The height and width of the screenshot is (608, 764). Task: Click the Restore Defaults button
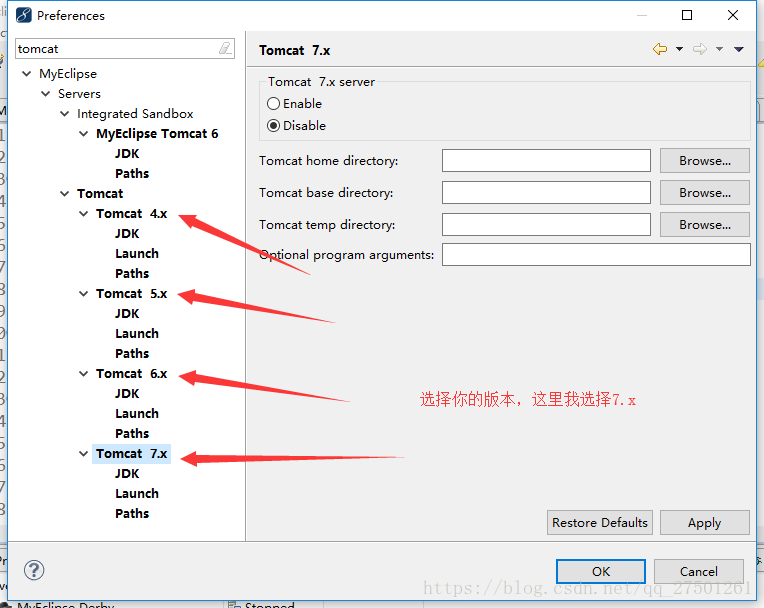click(600, 523)
